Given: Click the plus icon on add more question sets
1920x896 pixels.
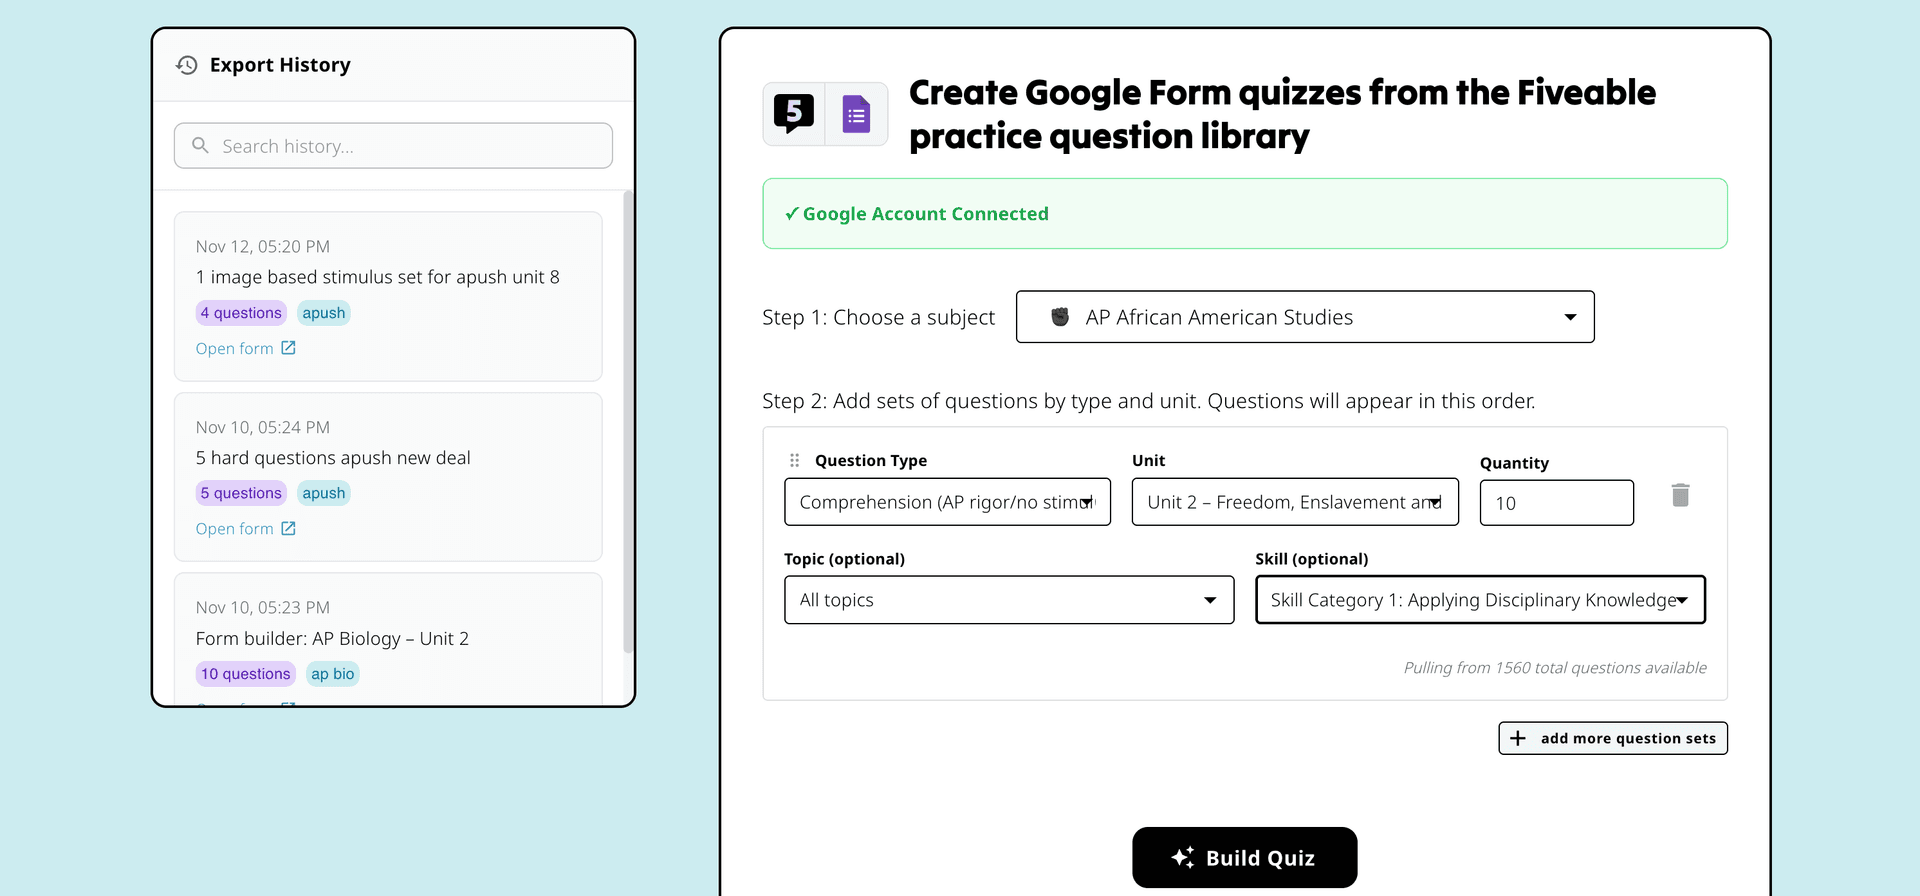Looking at the screenshot, I should [x=1518, y=738].
